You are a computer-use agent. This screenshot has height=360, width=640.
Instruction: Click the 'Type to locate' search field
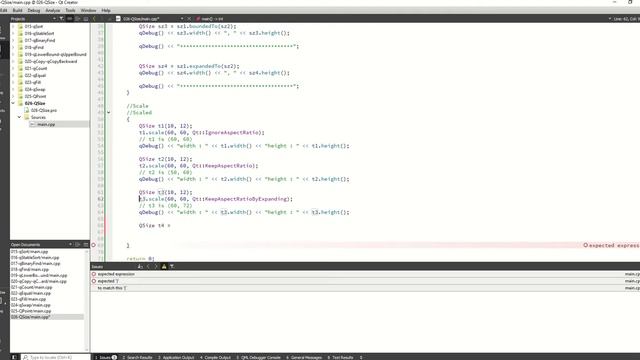[55, 357]
